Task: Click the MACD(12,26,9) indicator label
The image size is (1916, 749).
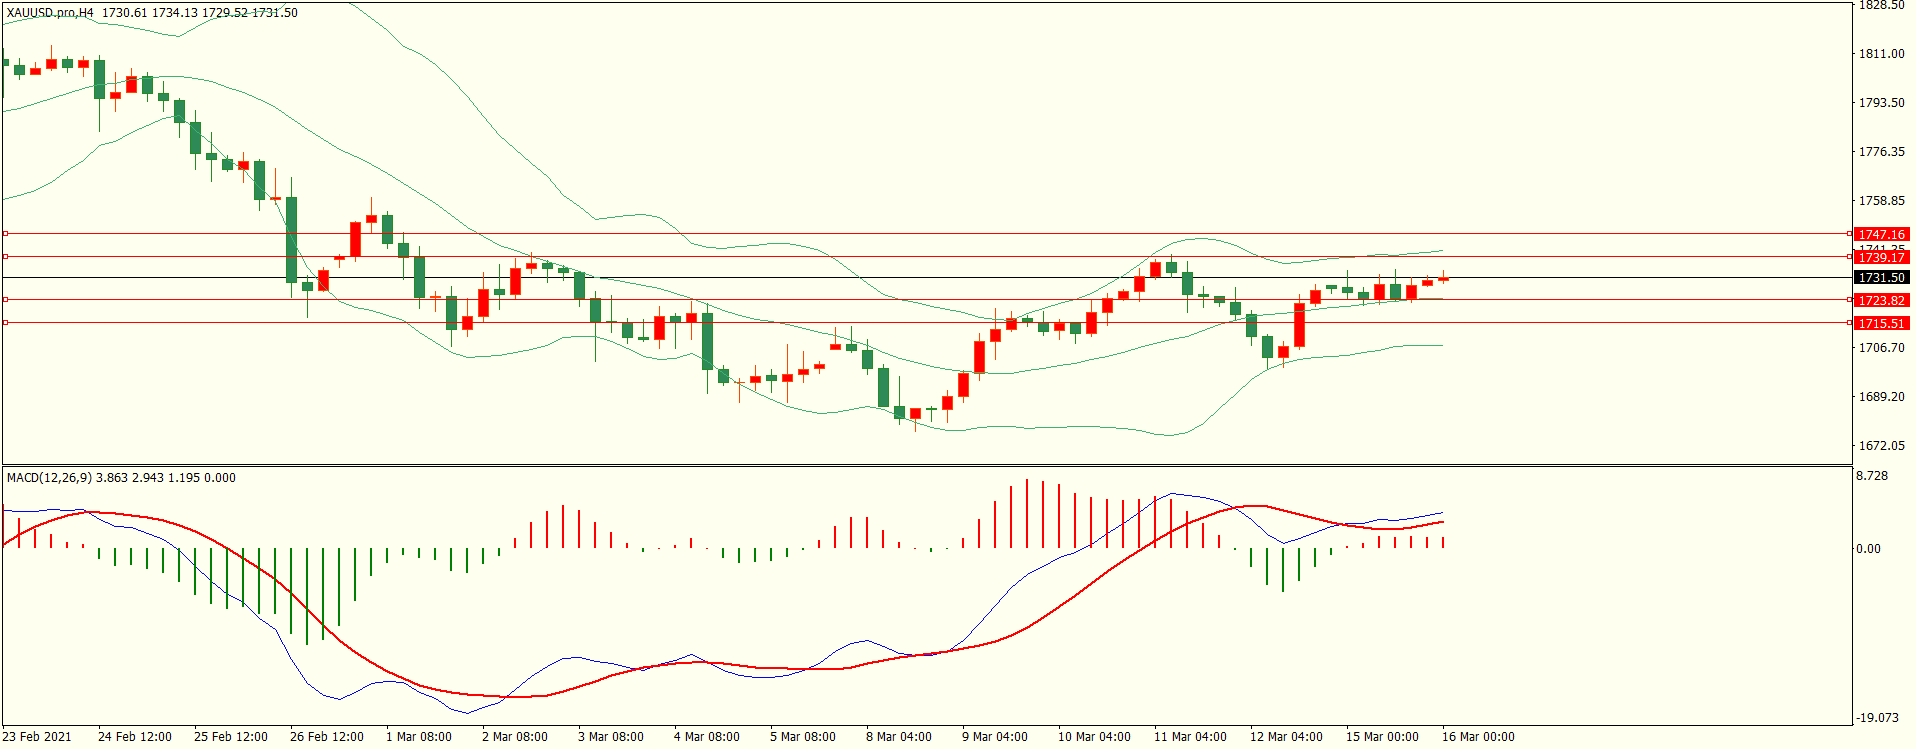Action: (x=49, y=478)
